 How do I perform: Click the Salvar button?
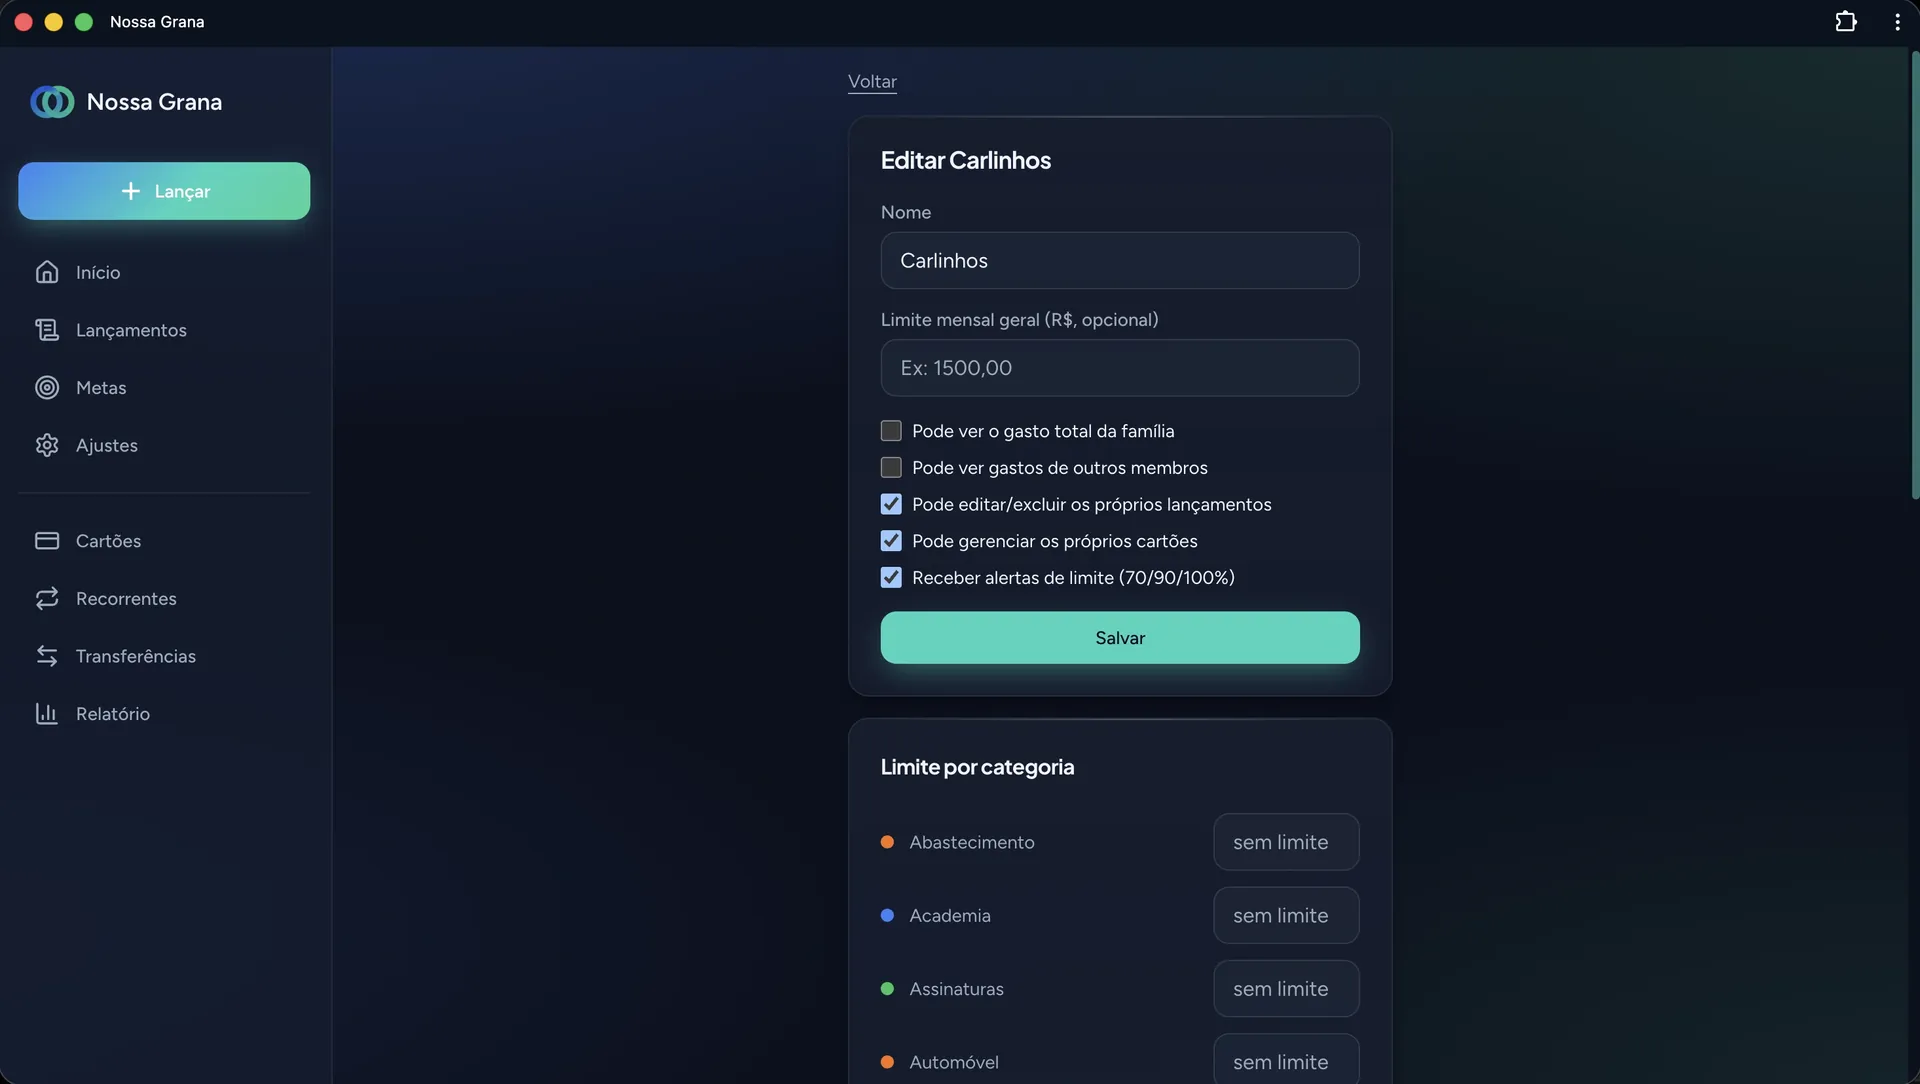click(x=1120, y=638)
